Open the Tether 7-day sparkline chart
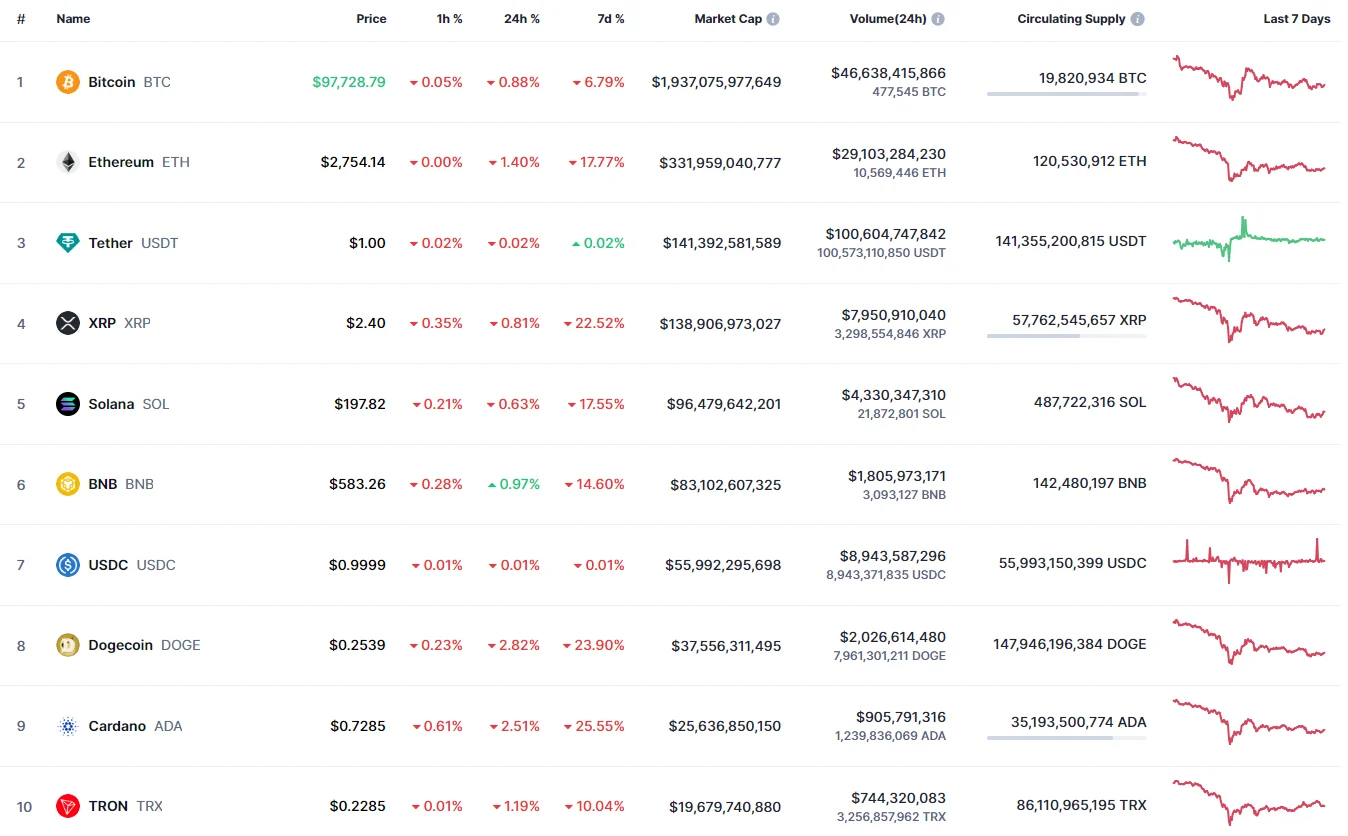Image resolution: width=1348 pixels, height=836 pixels. point(1249,240)
